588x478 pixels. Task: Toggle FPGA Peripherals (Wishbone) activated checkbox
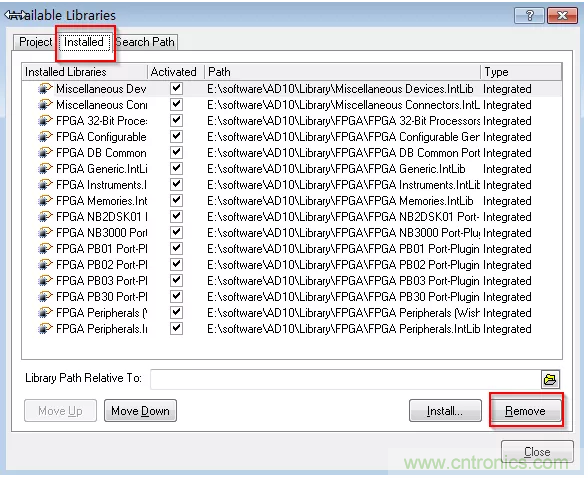coord(176,312)
